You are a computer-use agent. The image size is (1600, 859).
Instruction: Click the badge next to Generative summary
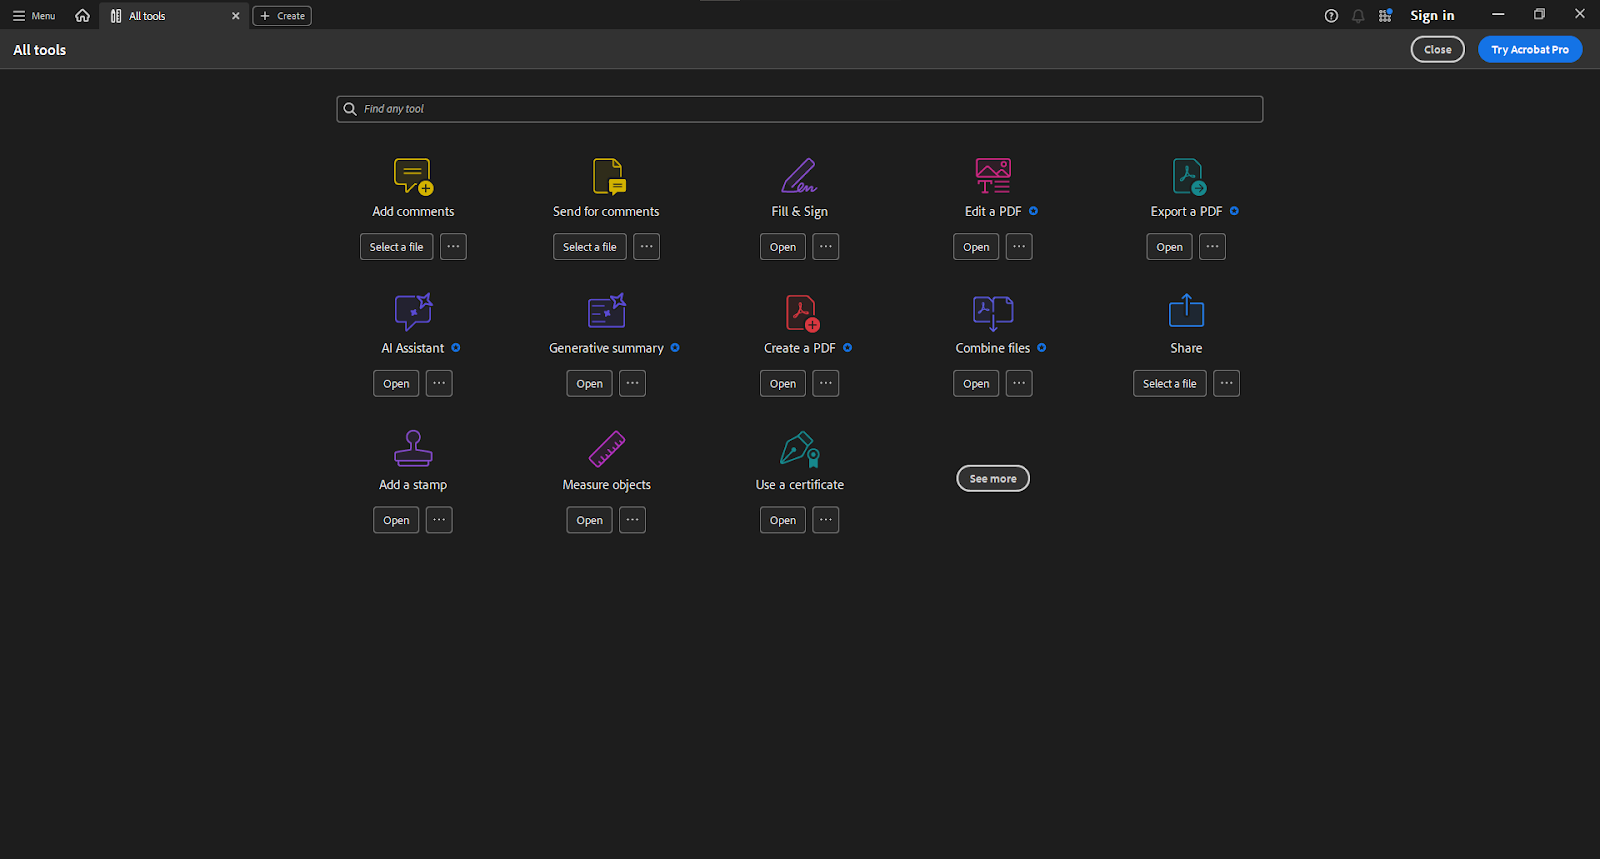[675, 348]
